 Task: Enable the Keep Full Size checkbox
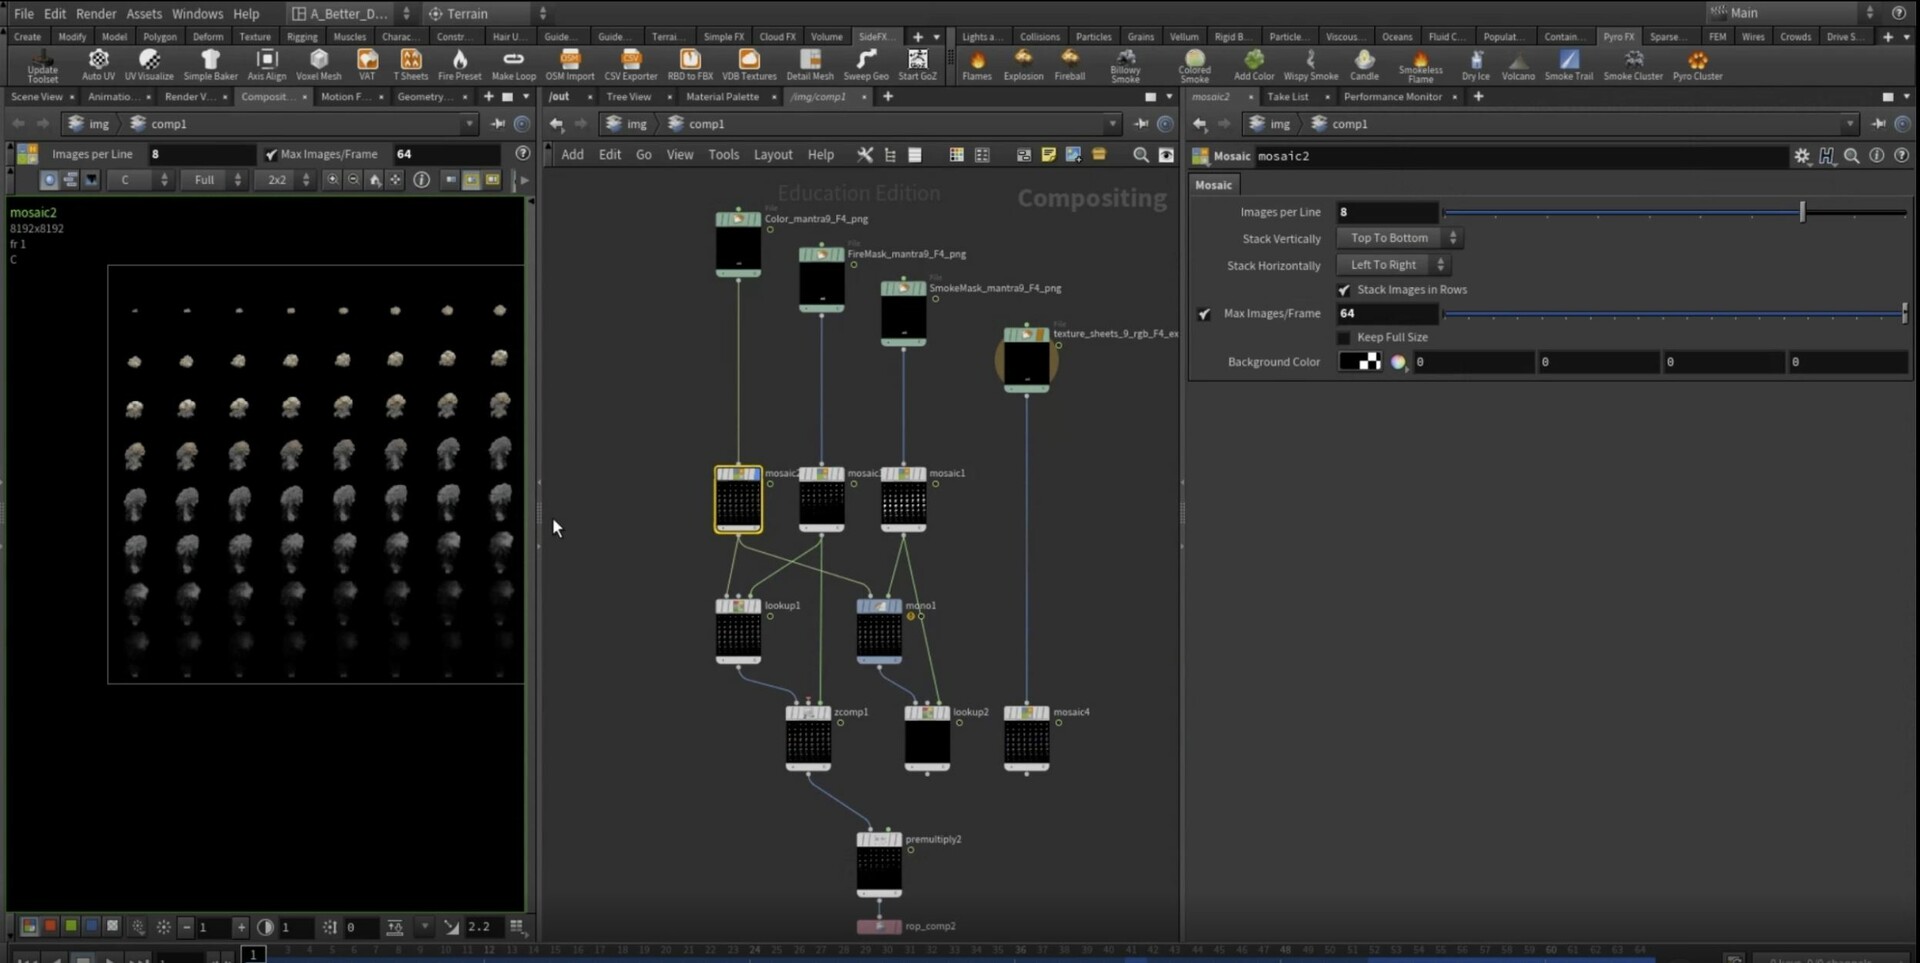[1343, 337]
